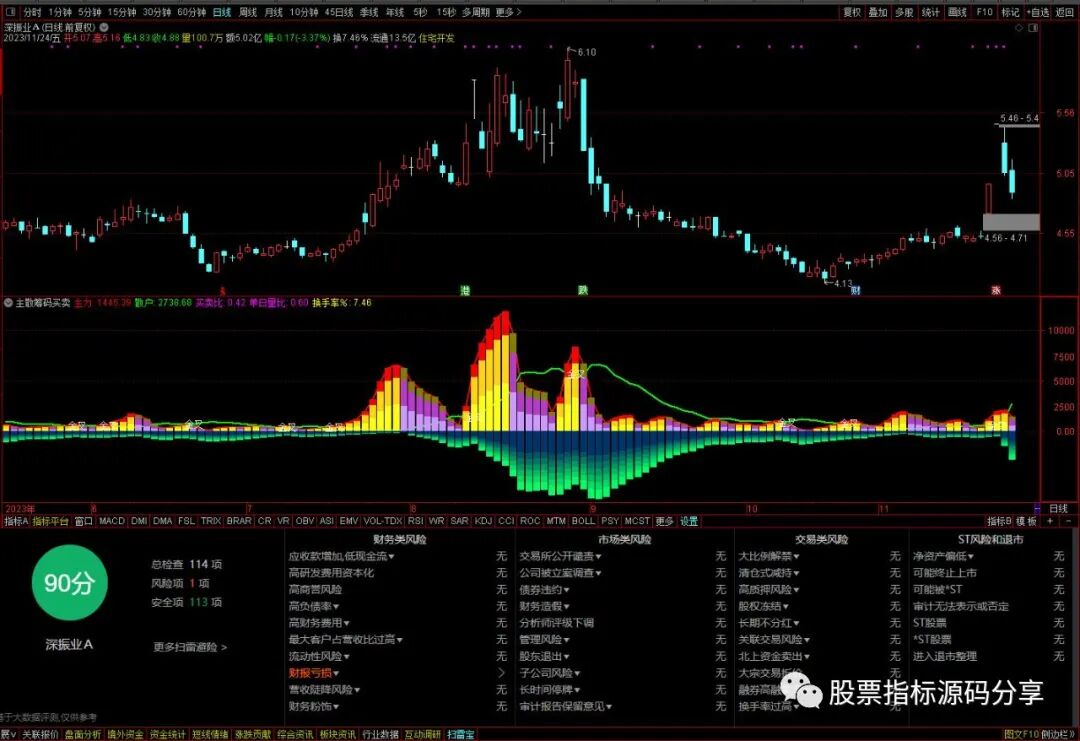
Task: Open 多周期 view
Action: point(476,12)
